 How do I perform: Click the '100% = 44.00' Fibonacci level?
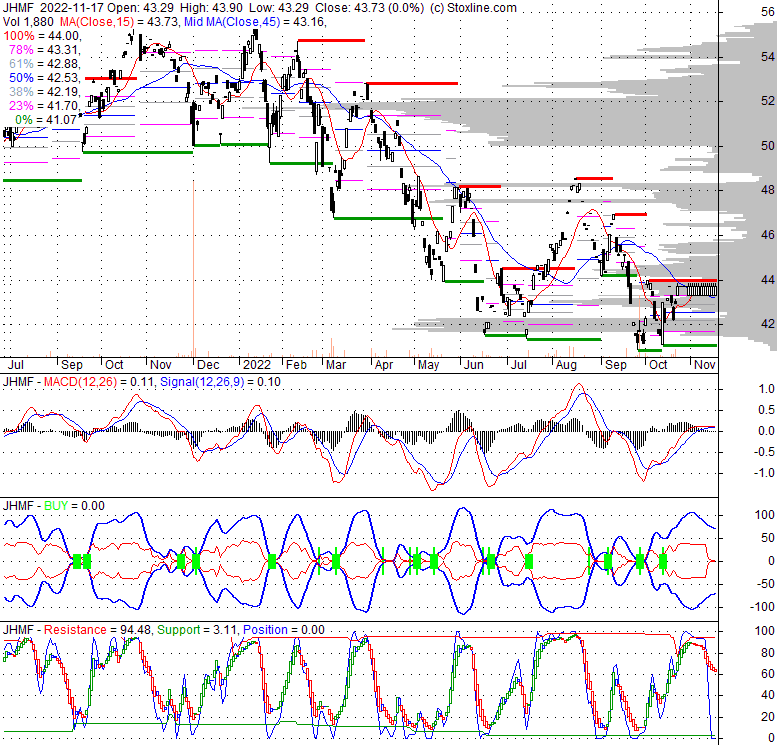click(x=42, y=36)
